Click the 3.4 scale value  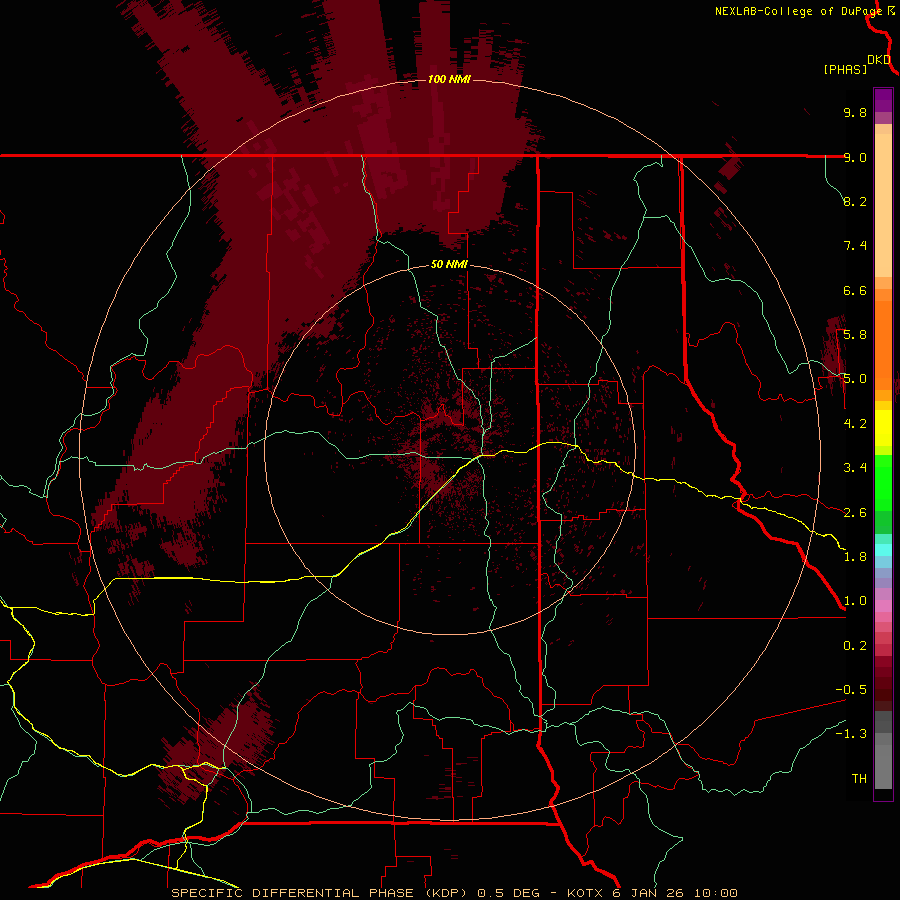(855, 468)
